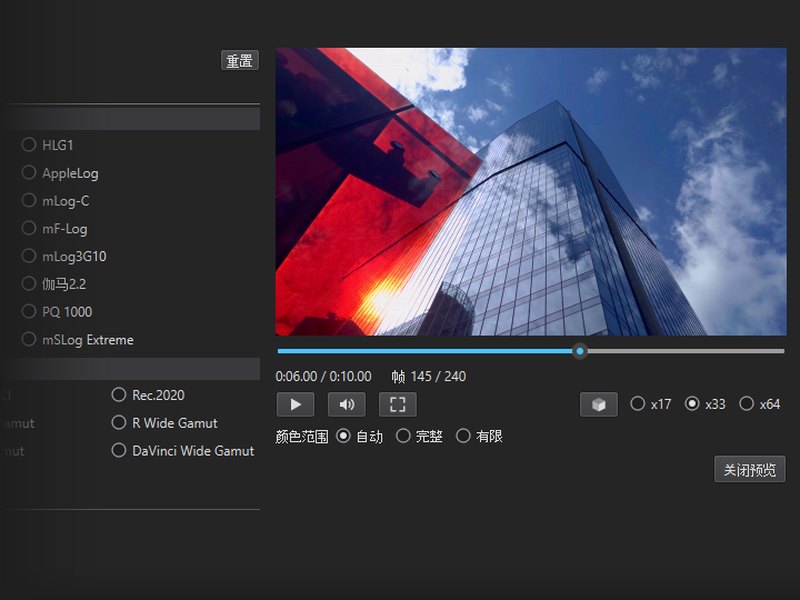Choose AppleLog gamma option
This screenshot has width=800, height=600.
(29, 172)
